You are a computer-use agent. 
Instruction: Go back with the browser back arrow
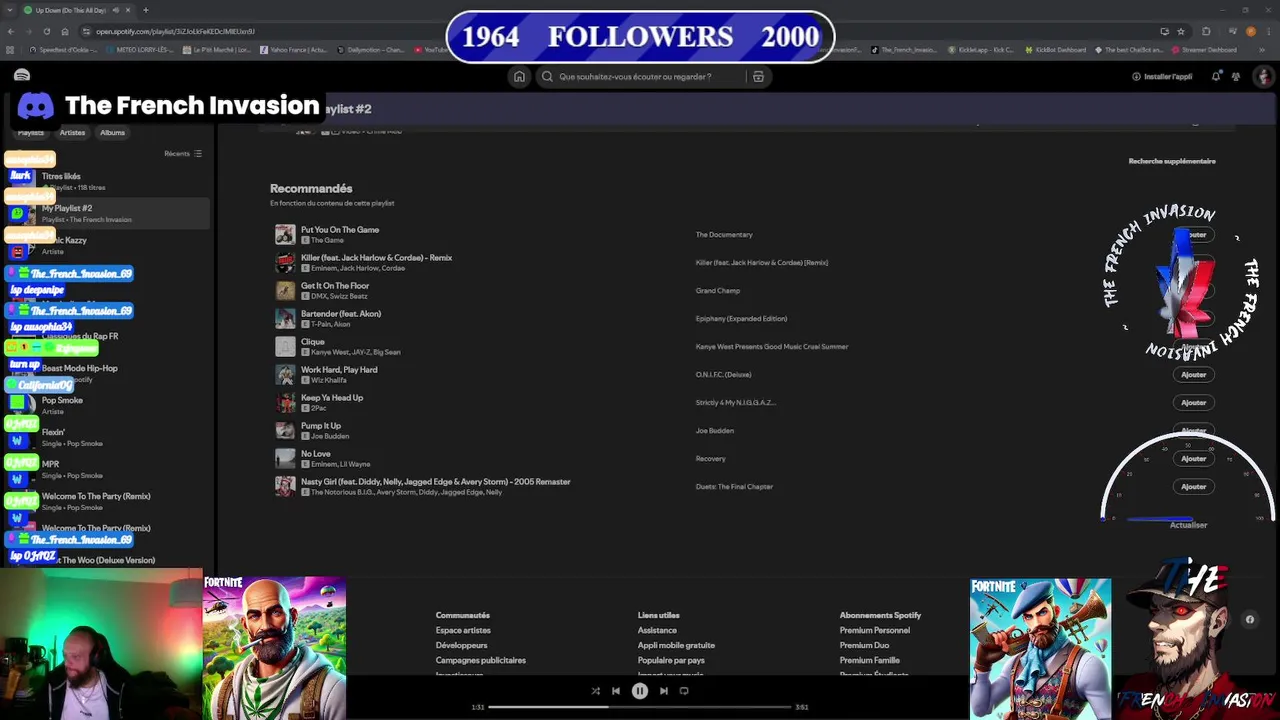click(x=11, y=31)
